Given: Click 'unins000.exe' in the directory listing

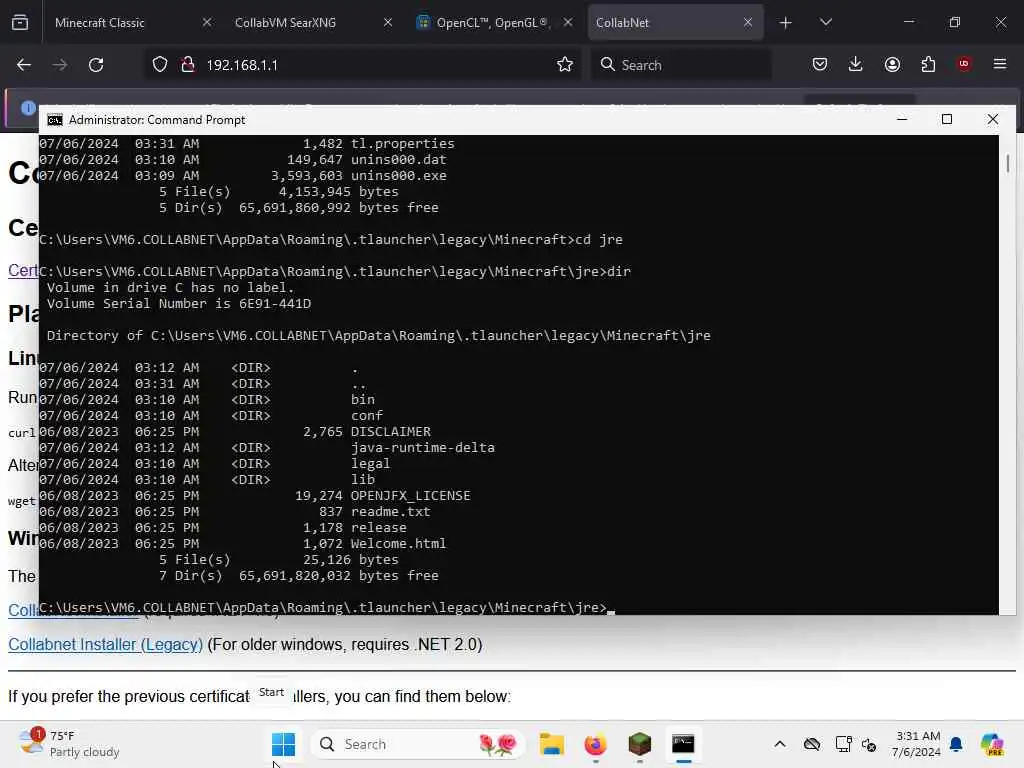Looking at the screenshot, I should [398, 176].
